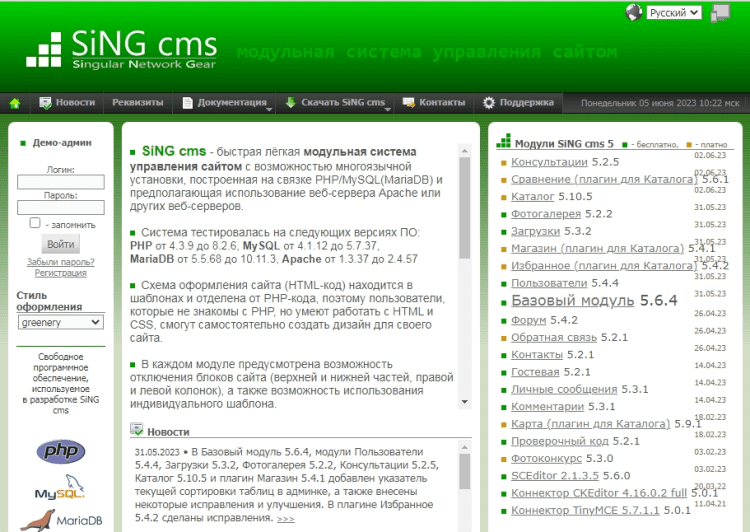Expand the Документация menu arrow
750x532 pixels.
pos(269,110)
